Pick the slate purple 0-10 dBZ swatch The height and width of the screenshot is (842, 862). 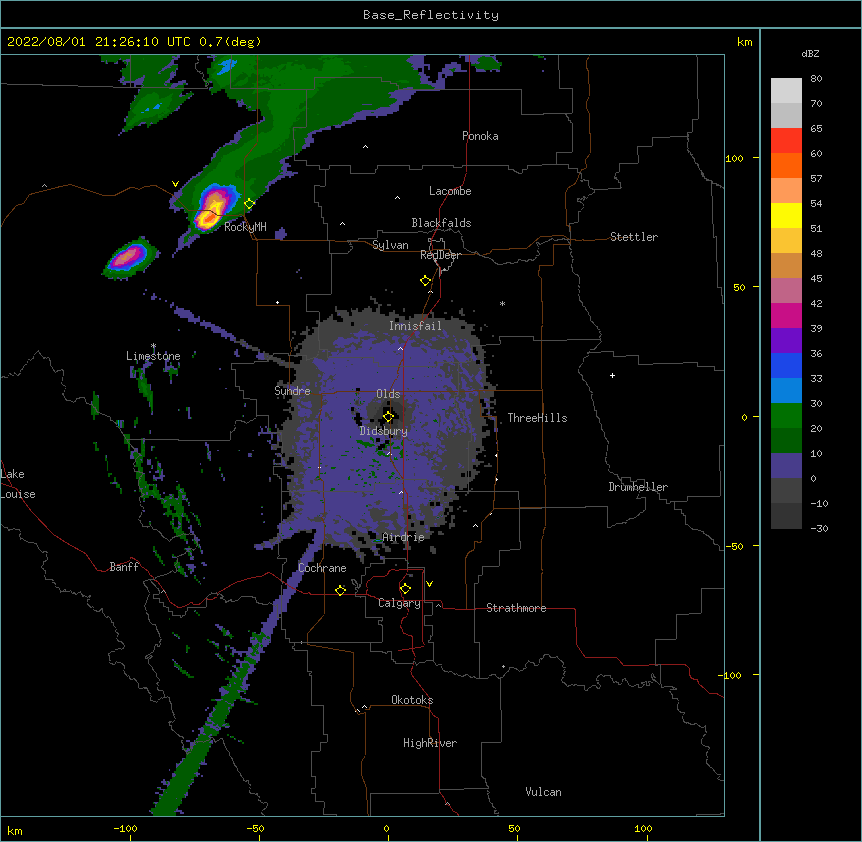[786, 466]
